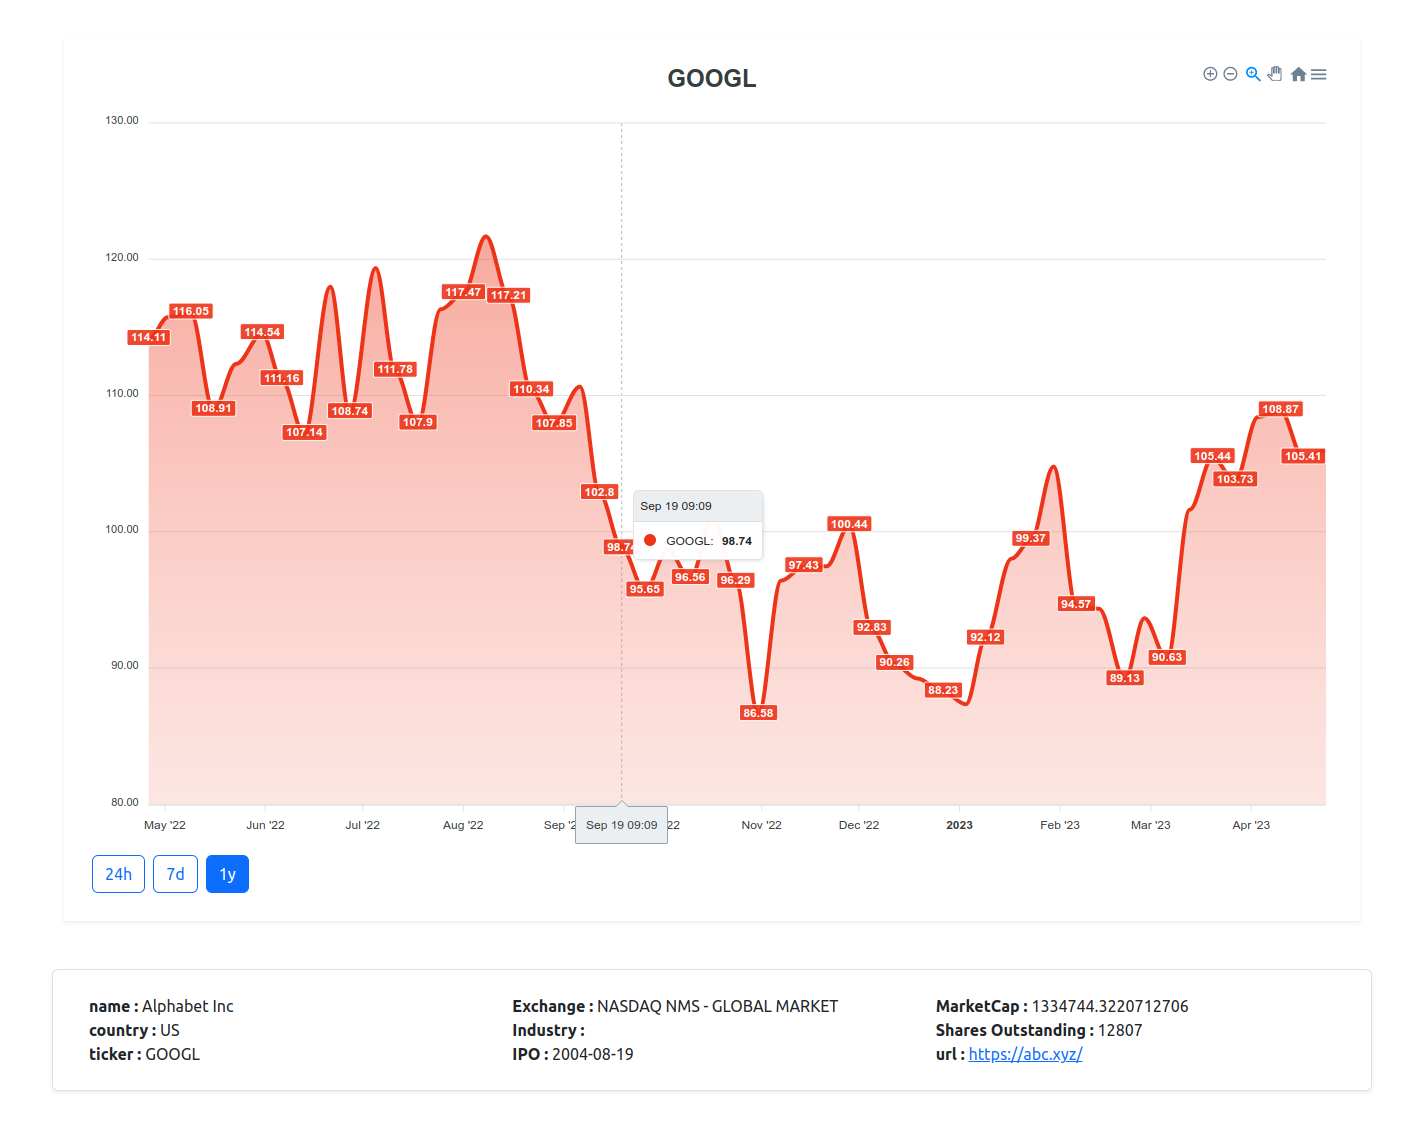Click the 95.65 data label
Viewport: 1409px width, 1126px height.
click(x=645, y=589)
